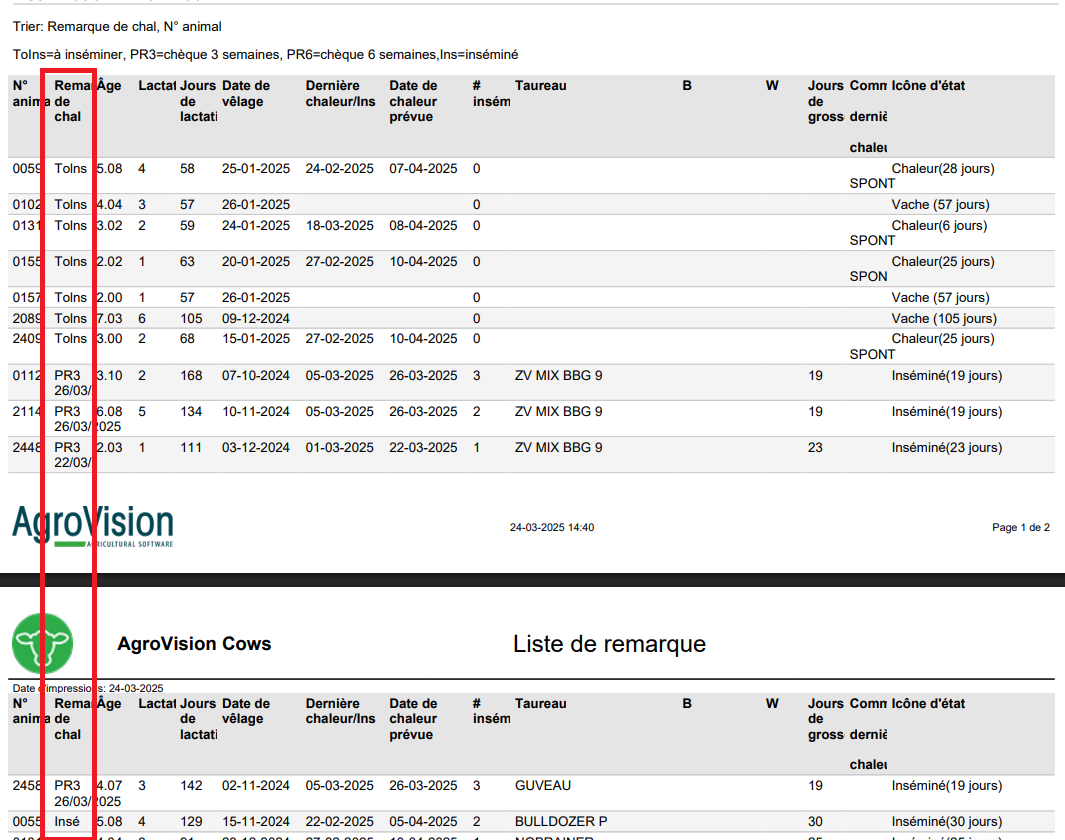Select expected heat date '22-03-2025'
This screenshot has height=840, width=1065.
point(423,448)
